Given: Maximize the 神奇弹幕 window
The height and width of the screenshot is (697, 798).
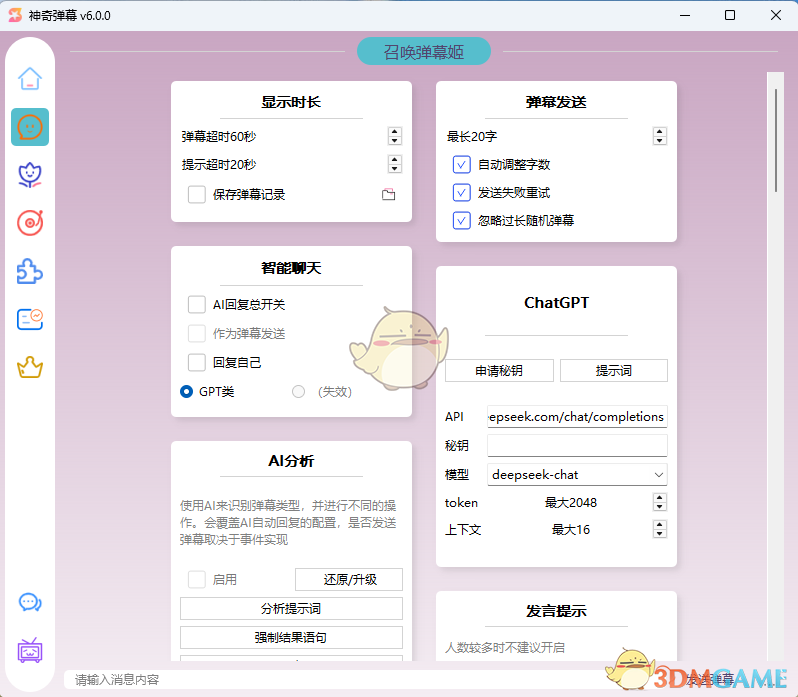Looking at the screenshot, I should point(730,15).
